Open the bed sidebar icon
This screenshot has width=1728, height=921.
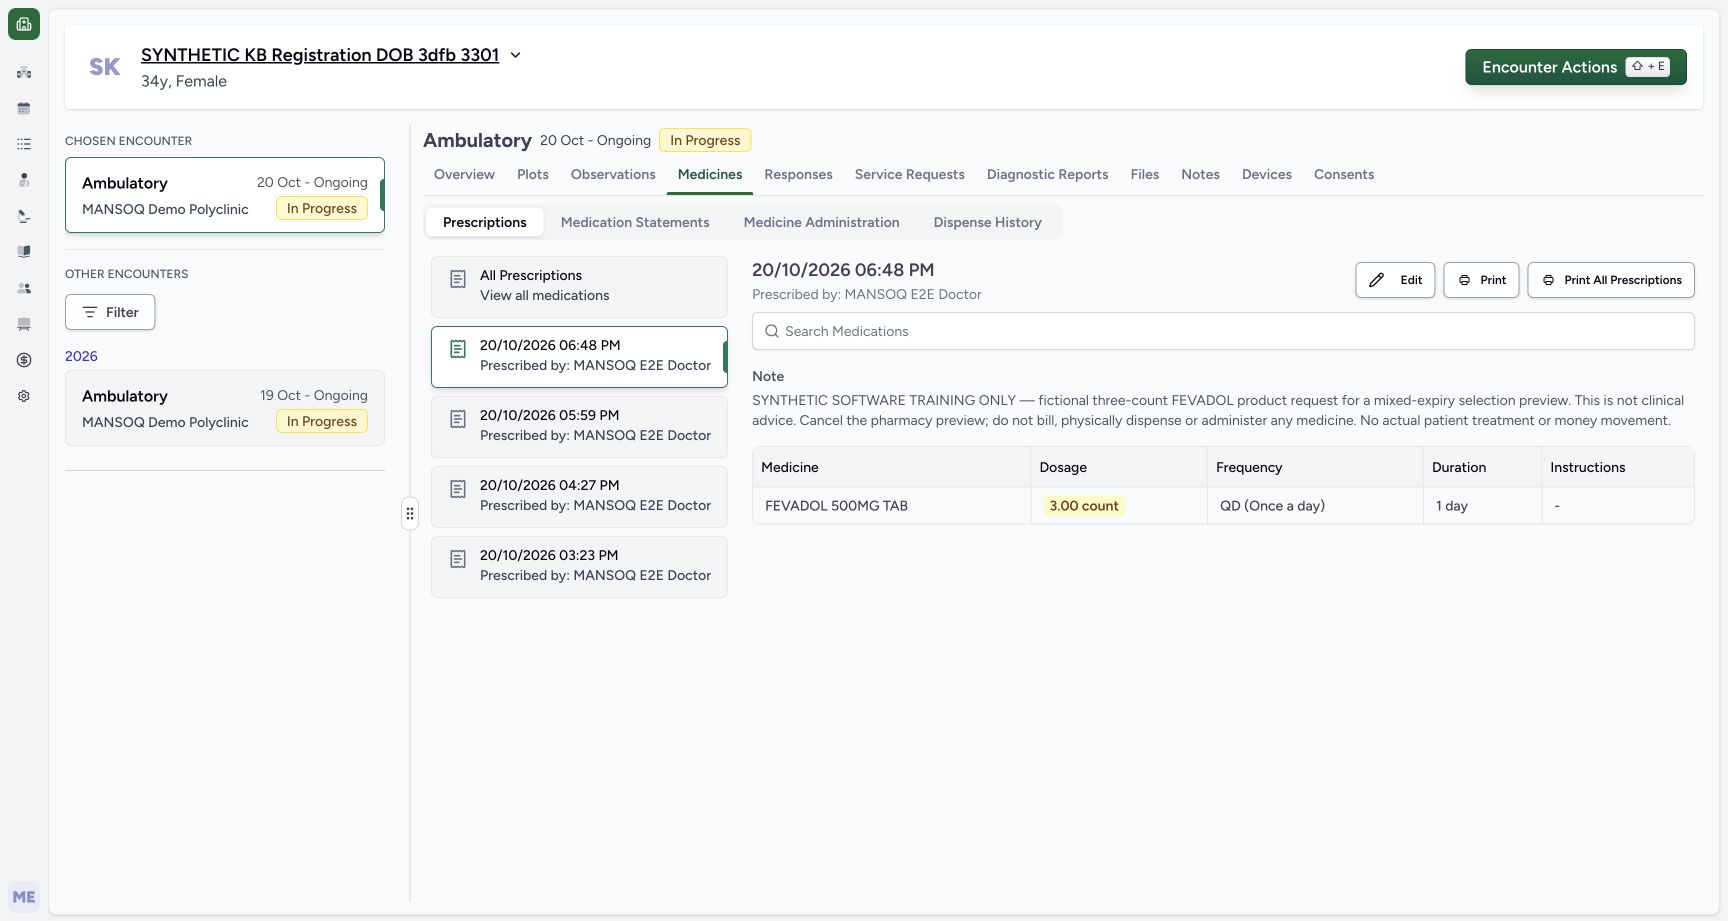click(24, 324)
